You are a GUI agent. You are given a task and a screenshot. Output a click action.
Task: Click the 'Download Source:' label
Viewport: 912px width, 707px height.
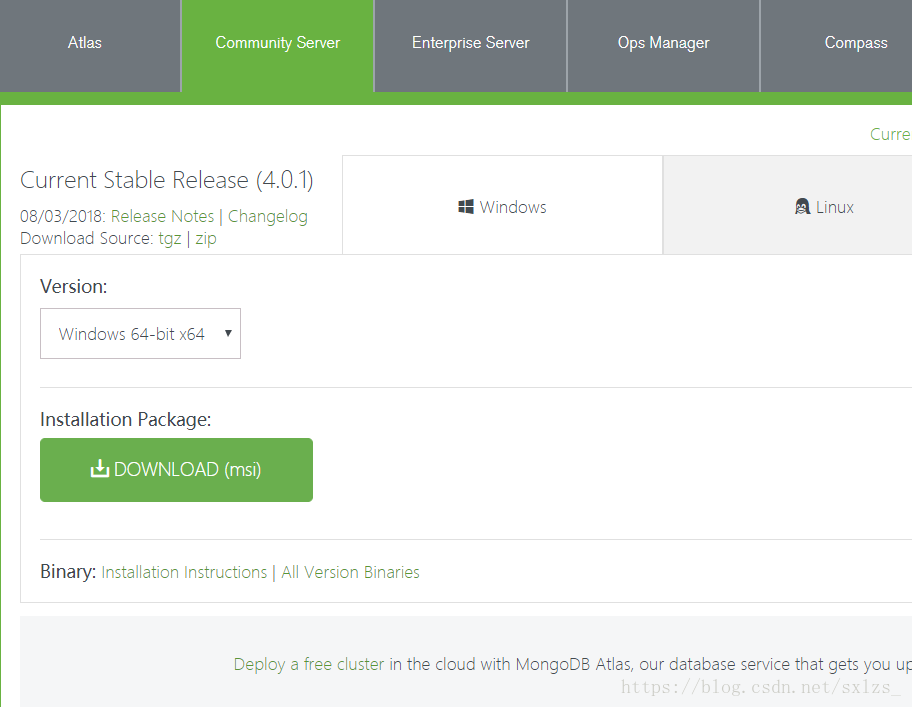[x=87, y=238]
